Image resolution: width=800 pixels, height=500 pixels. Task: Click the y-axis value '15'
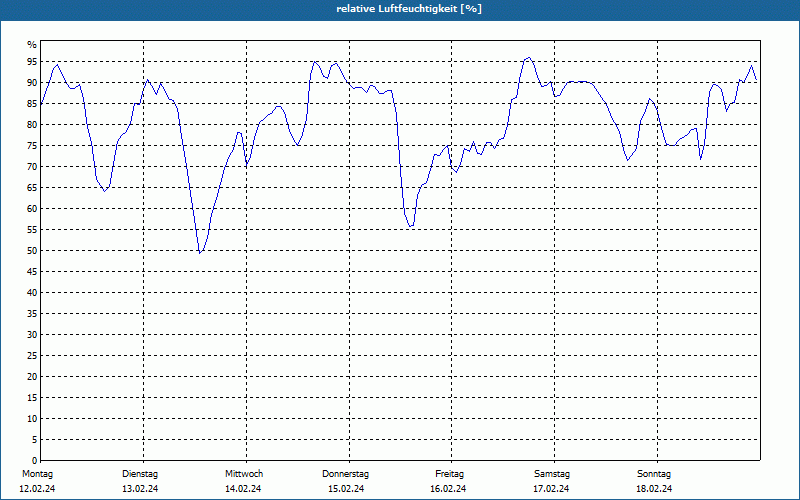[32, 397]
